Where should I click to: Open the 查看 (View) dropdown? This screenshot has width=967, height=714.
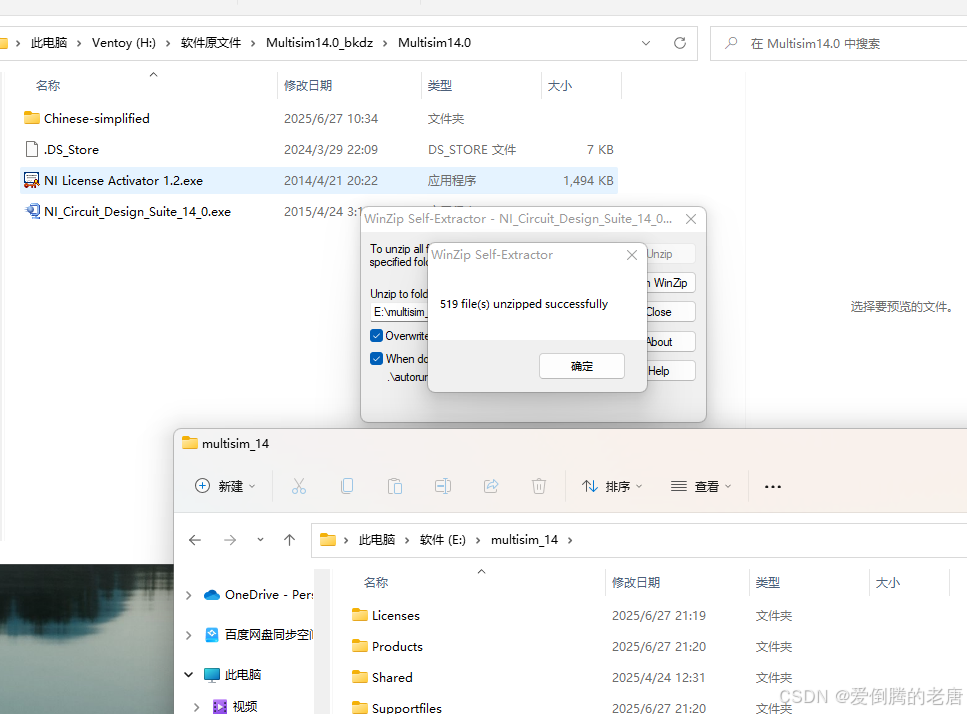tap(701, 486)
